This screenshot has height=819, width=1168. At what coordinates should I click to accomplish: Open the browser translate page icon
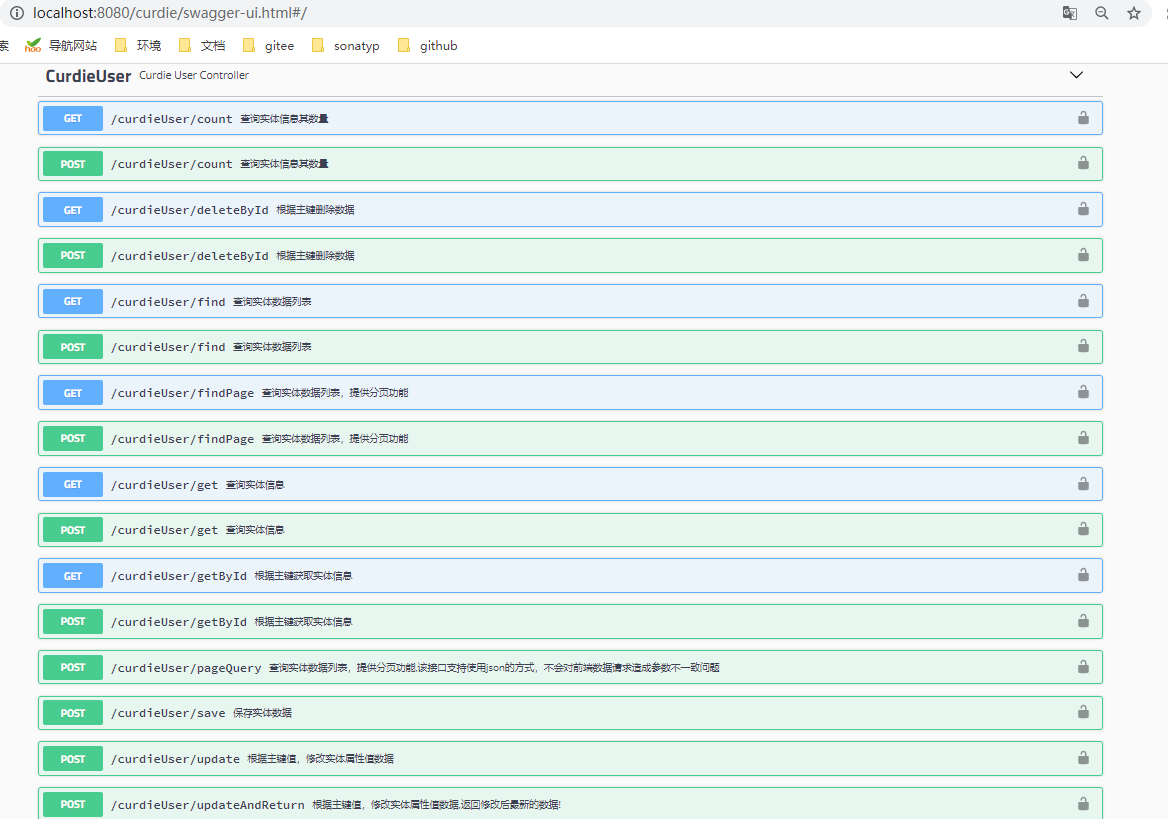(1070, 13)
